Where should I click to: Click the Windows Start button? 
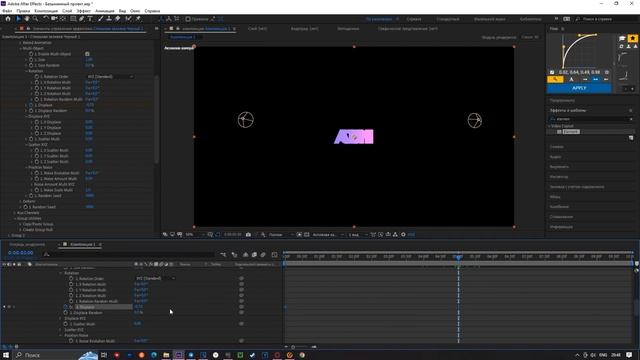click(6, 355)
